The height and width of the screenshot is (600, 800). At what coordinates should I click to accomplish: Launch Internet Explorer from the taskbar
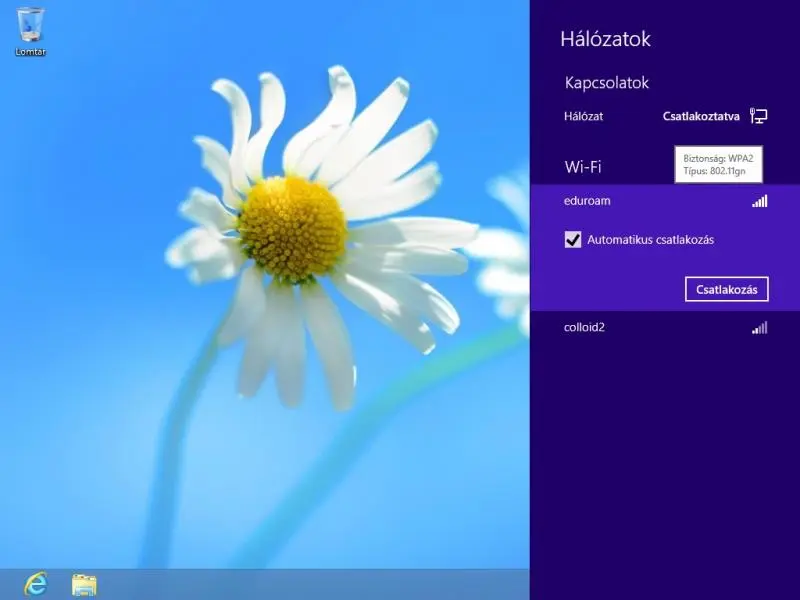36,584
